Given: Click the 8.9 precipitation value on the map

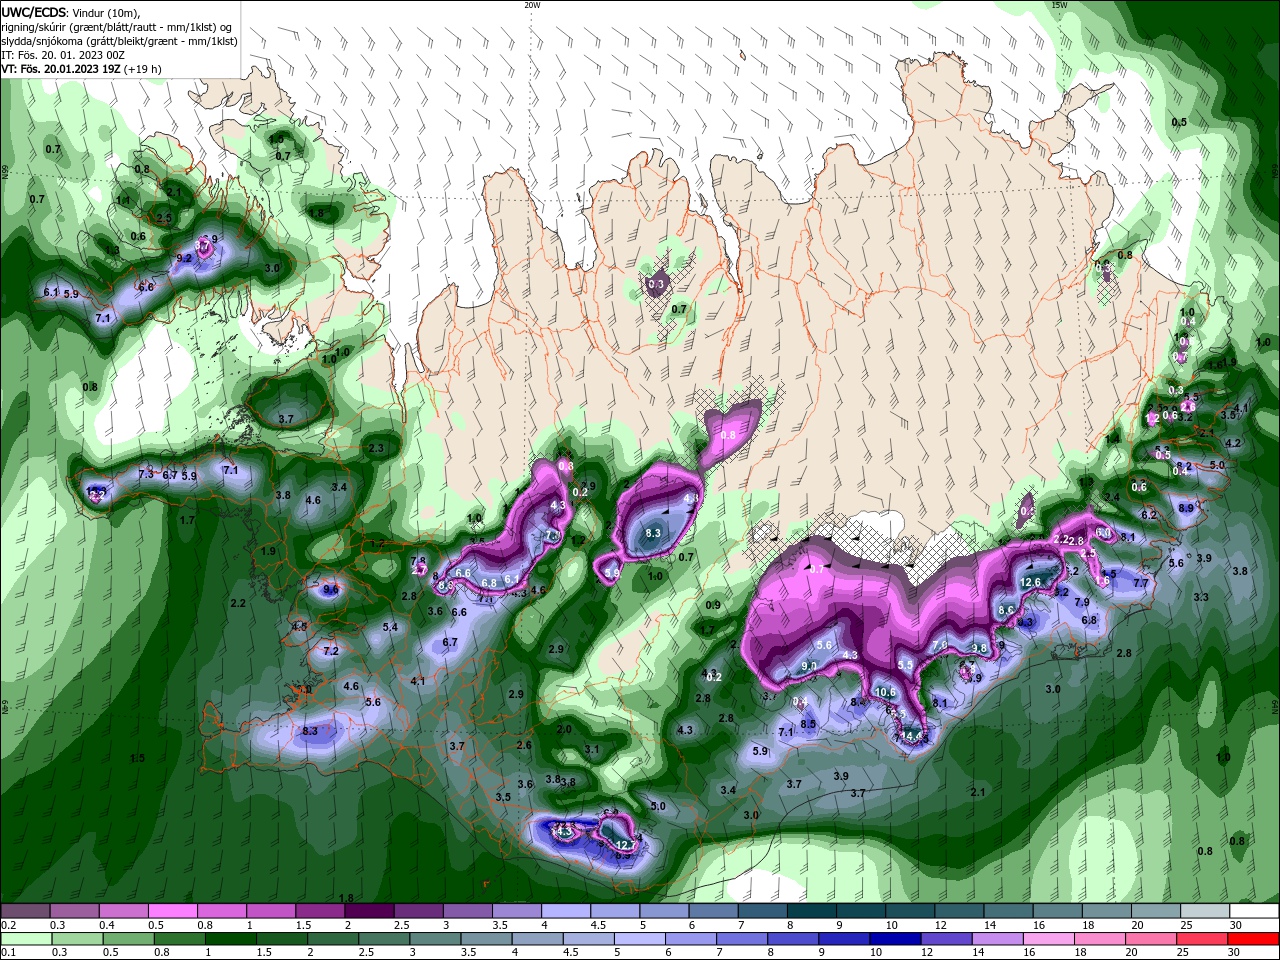Looking at the screenshot, I should click(1186, 508).
